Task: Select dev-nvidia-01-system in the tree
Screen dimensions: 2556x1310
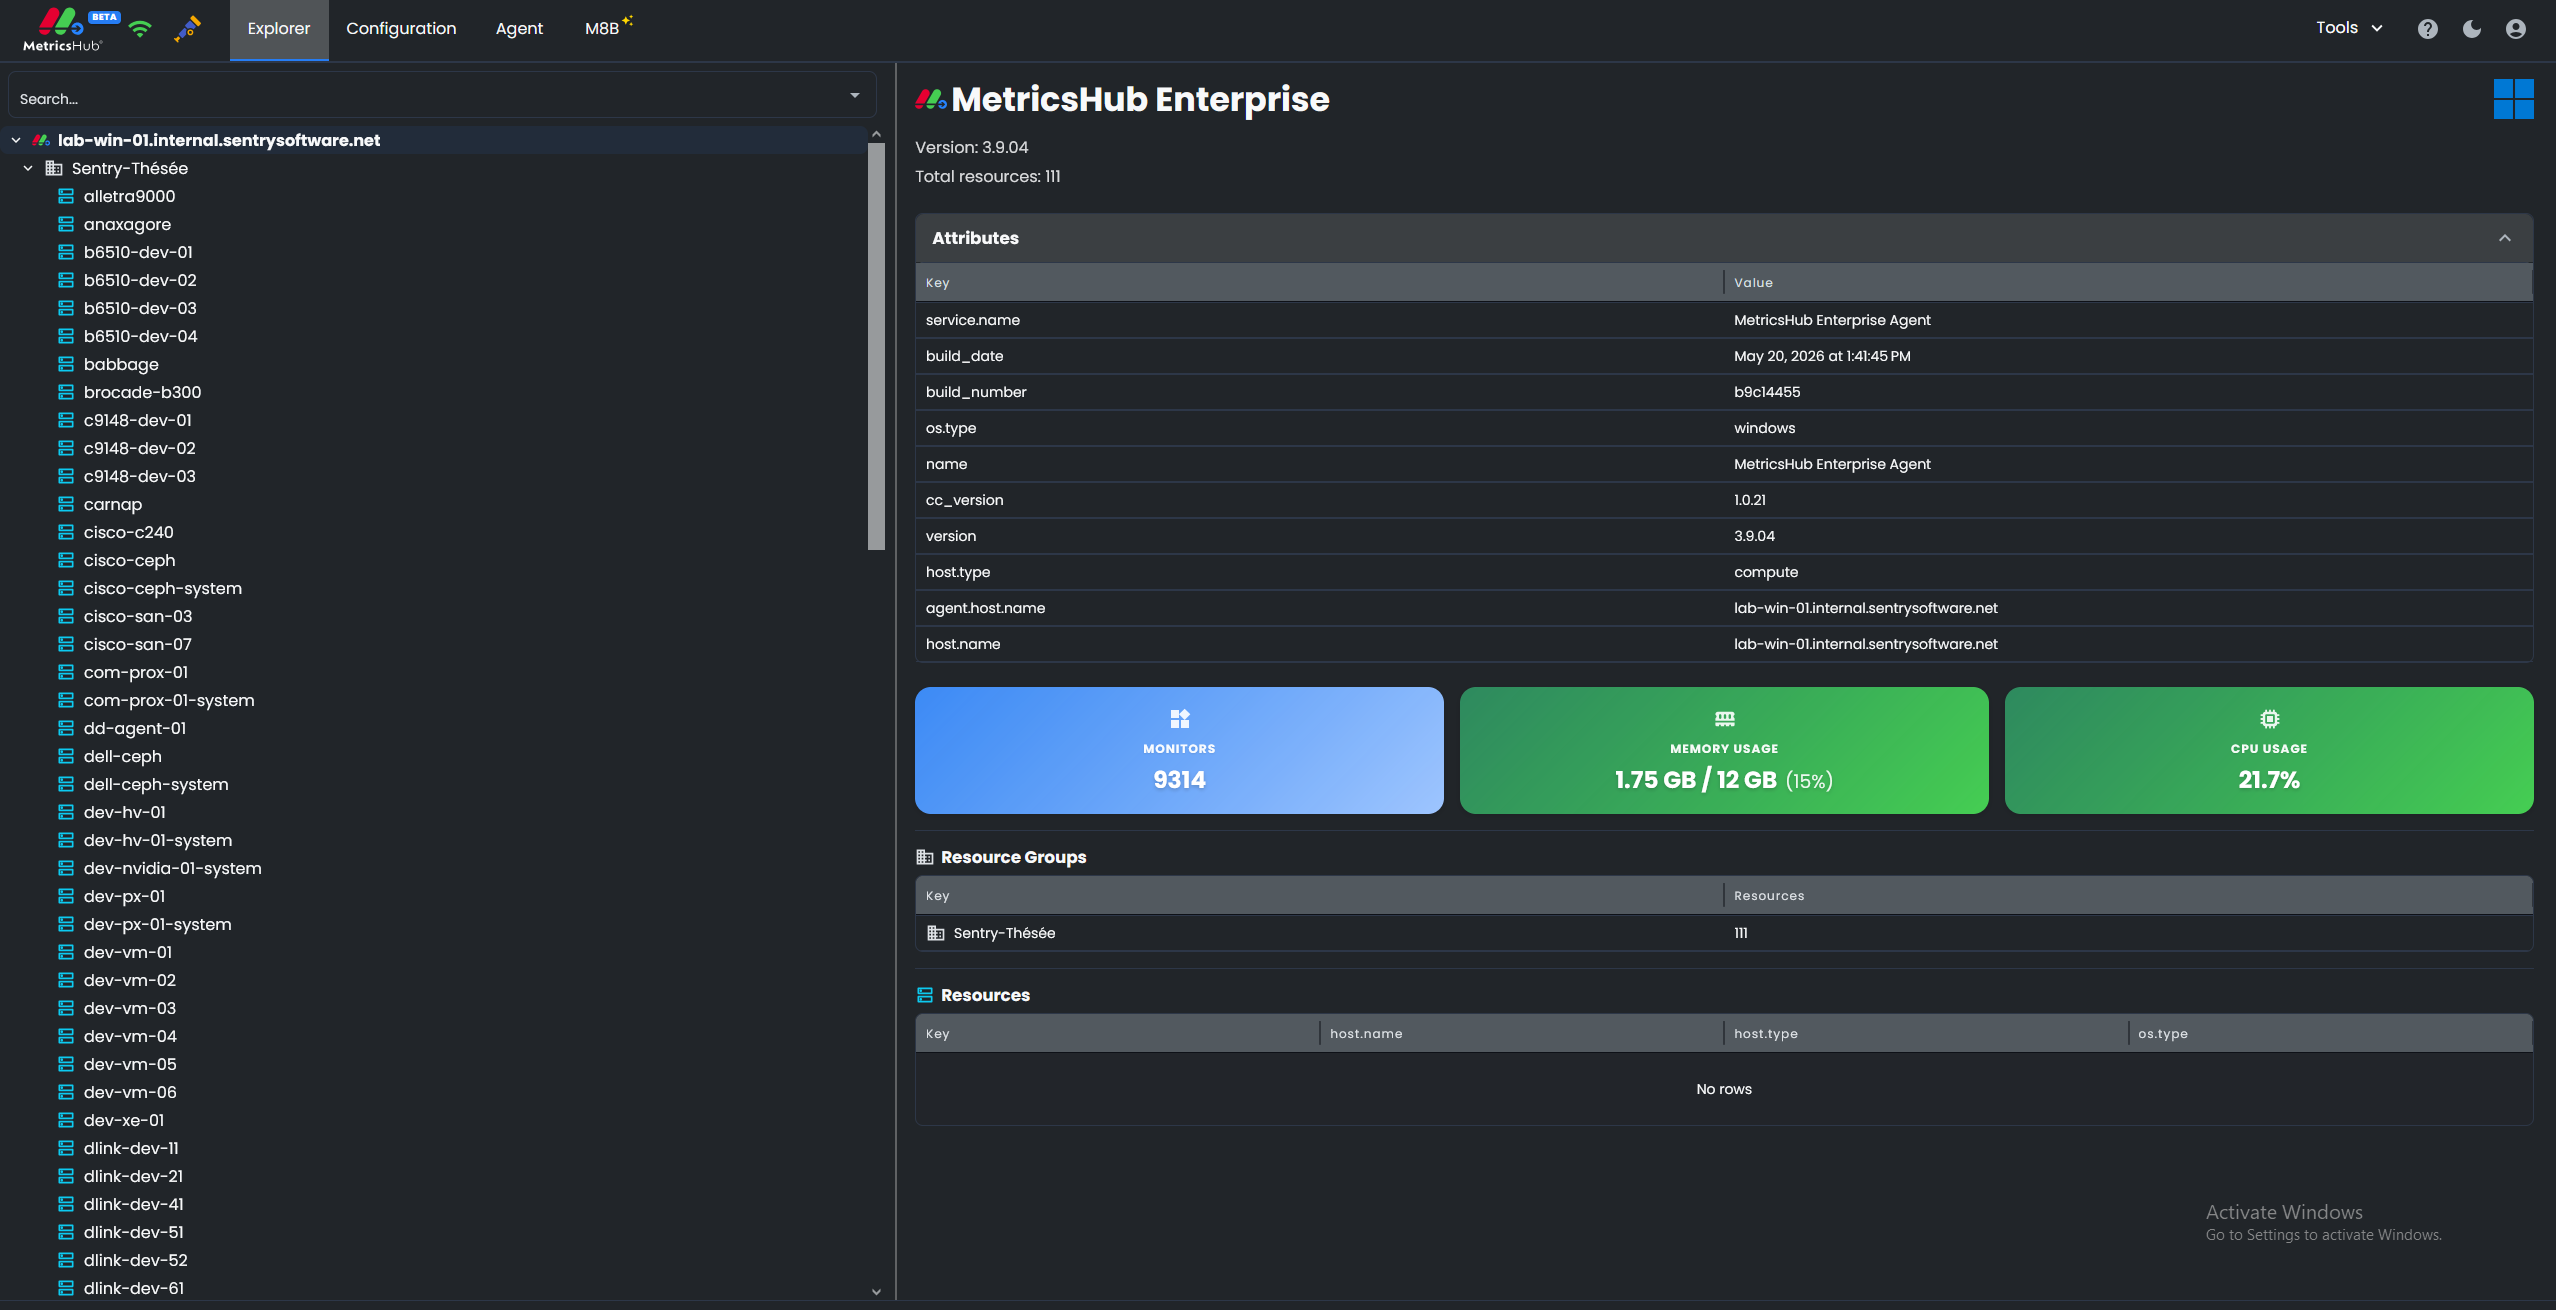Action: pyautogui.click(x=173, y=868)
